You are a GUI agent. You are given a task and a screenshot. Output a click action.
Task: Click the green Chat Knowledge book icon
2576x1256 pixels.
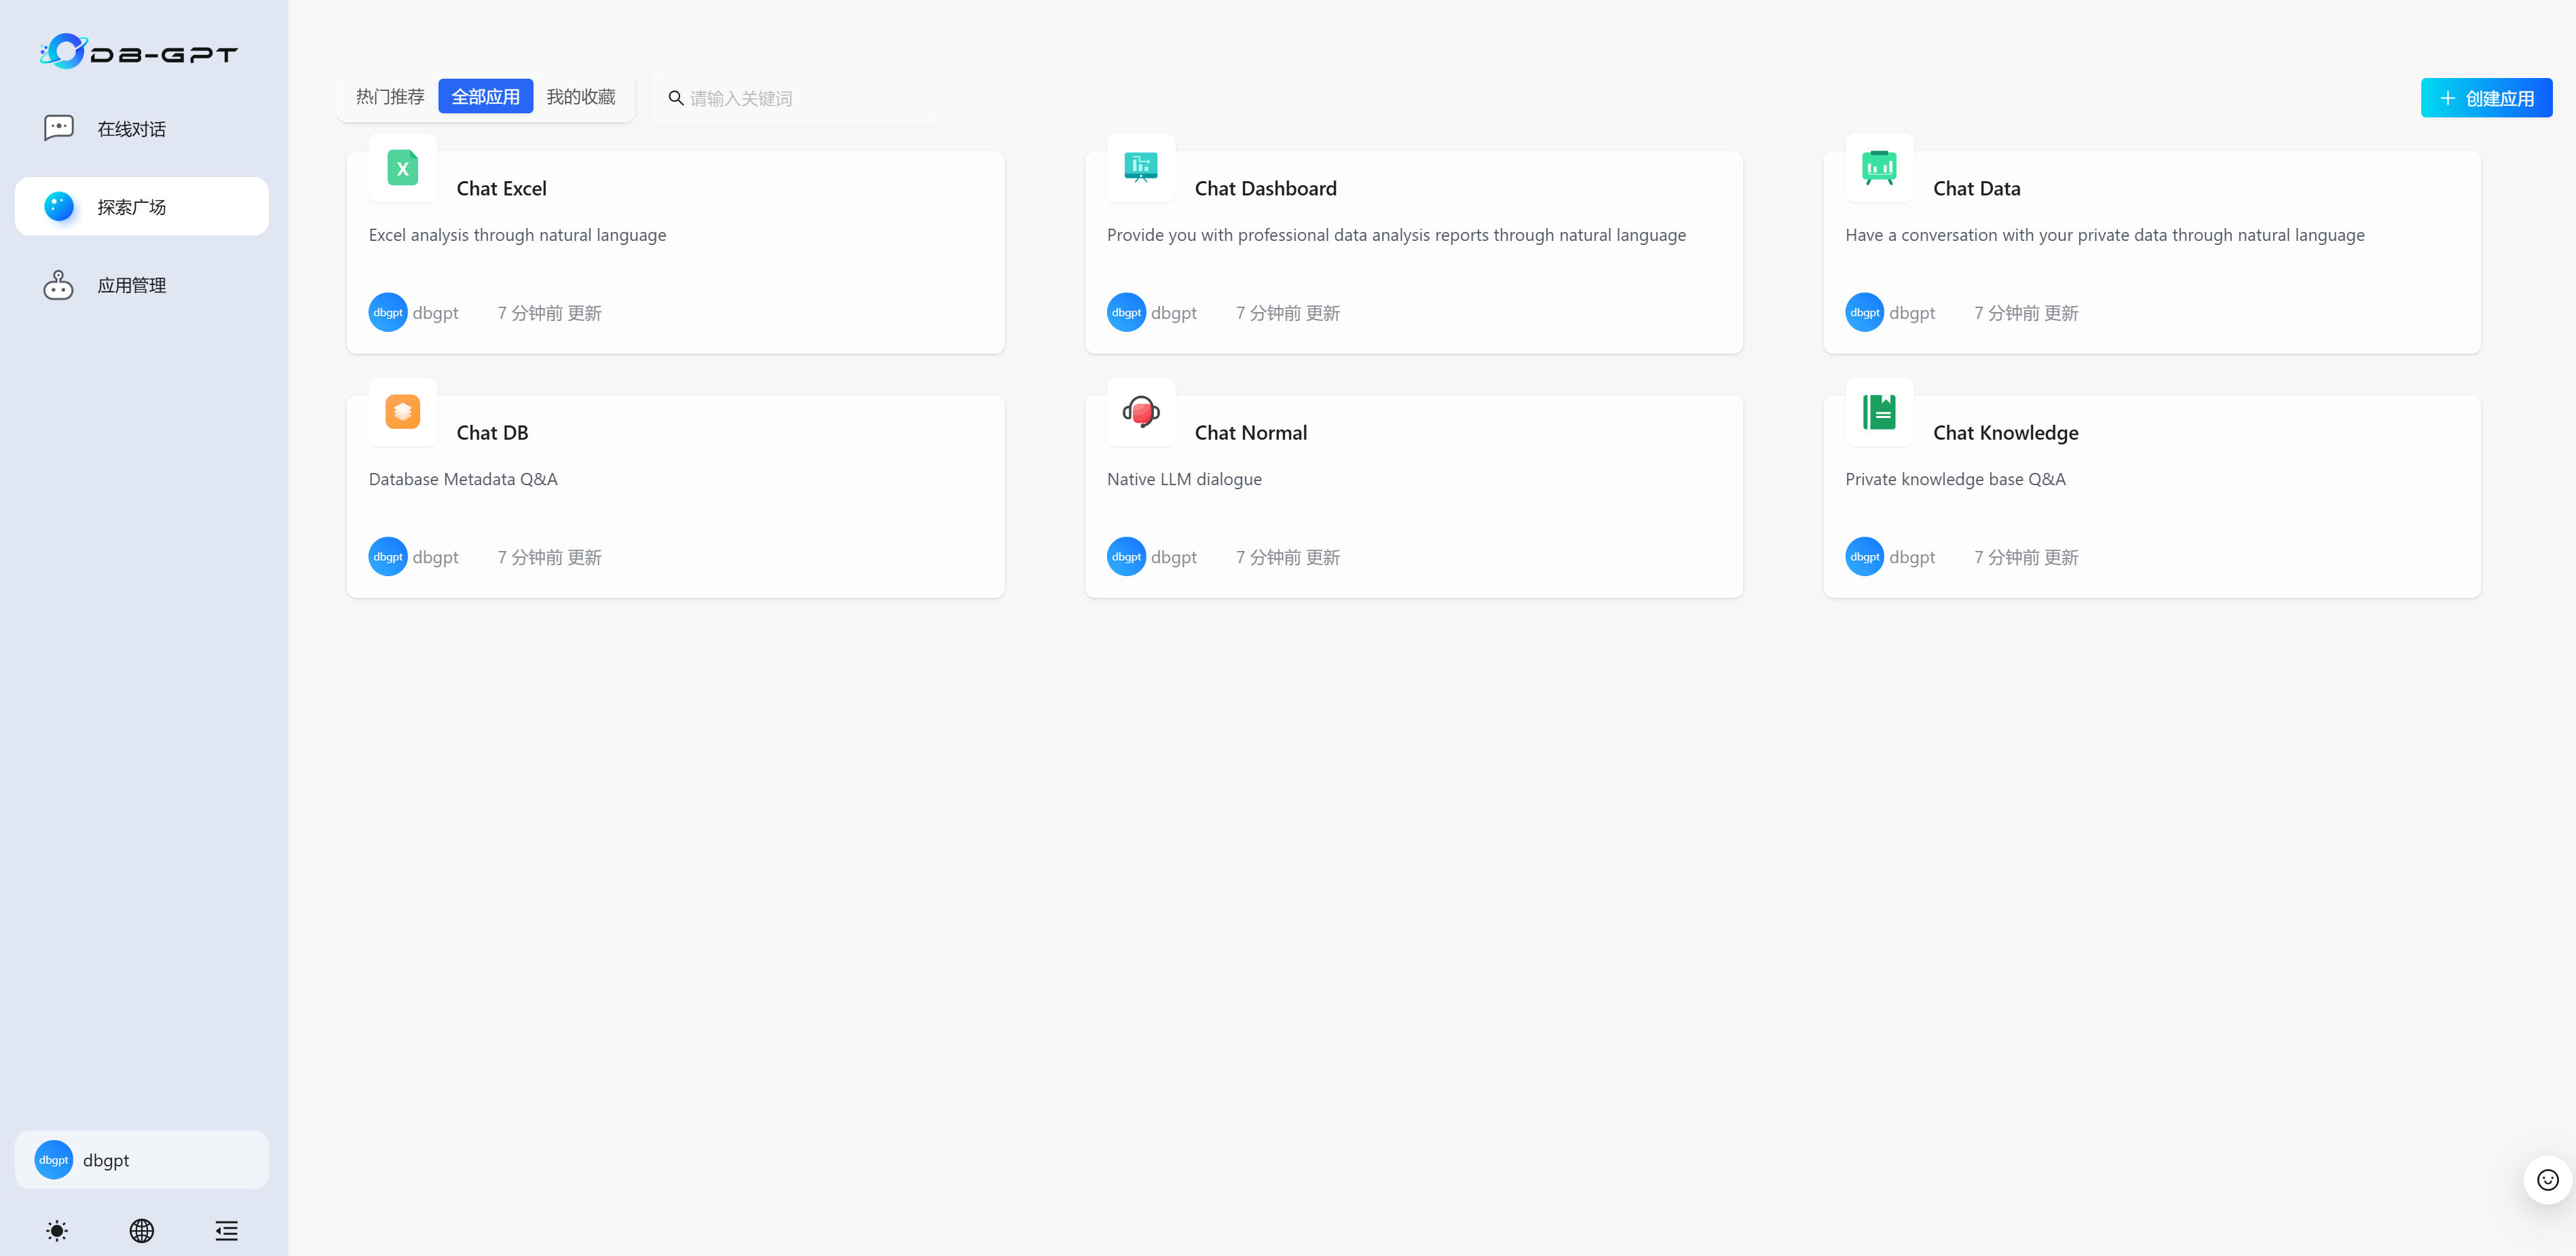[1878, 412]
